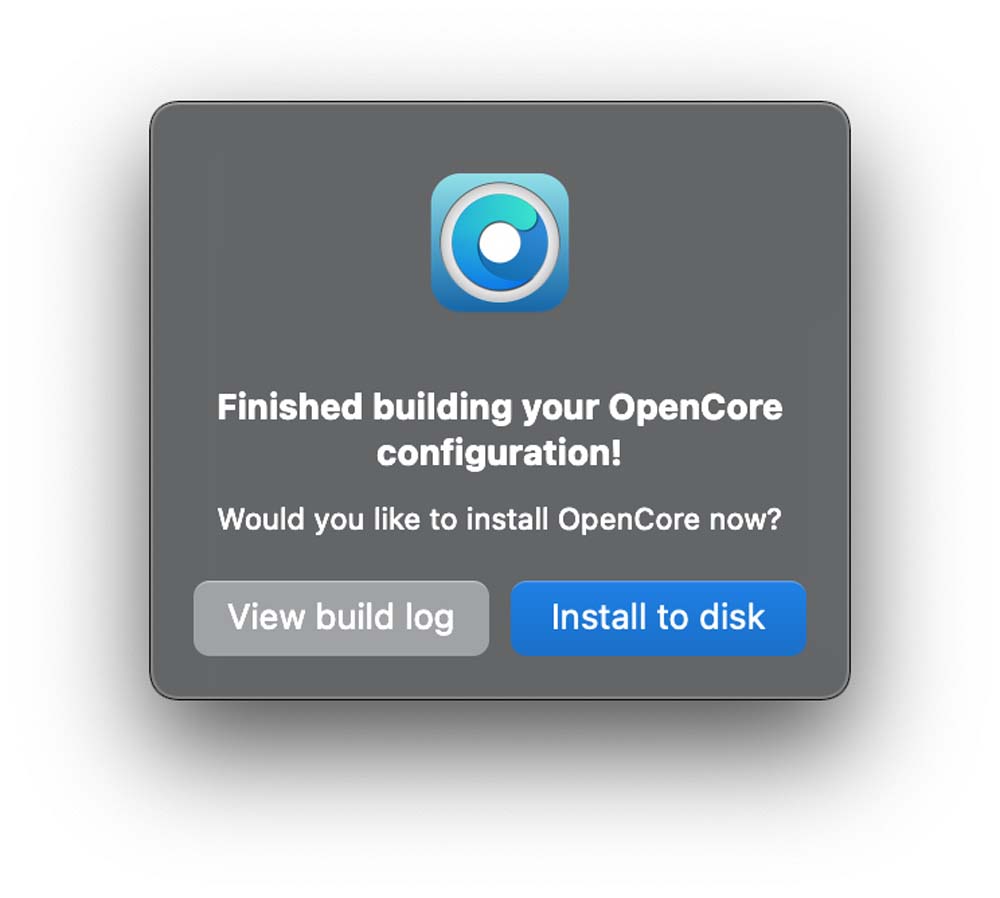This screenshot has height=898, width=1000.
Task: Click the OpenCore Legacy Patcher app icon
Action: pos(499,242)
